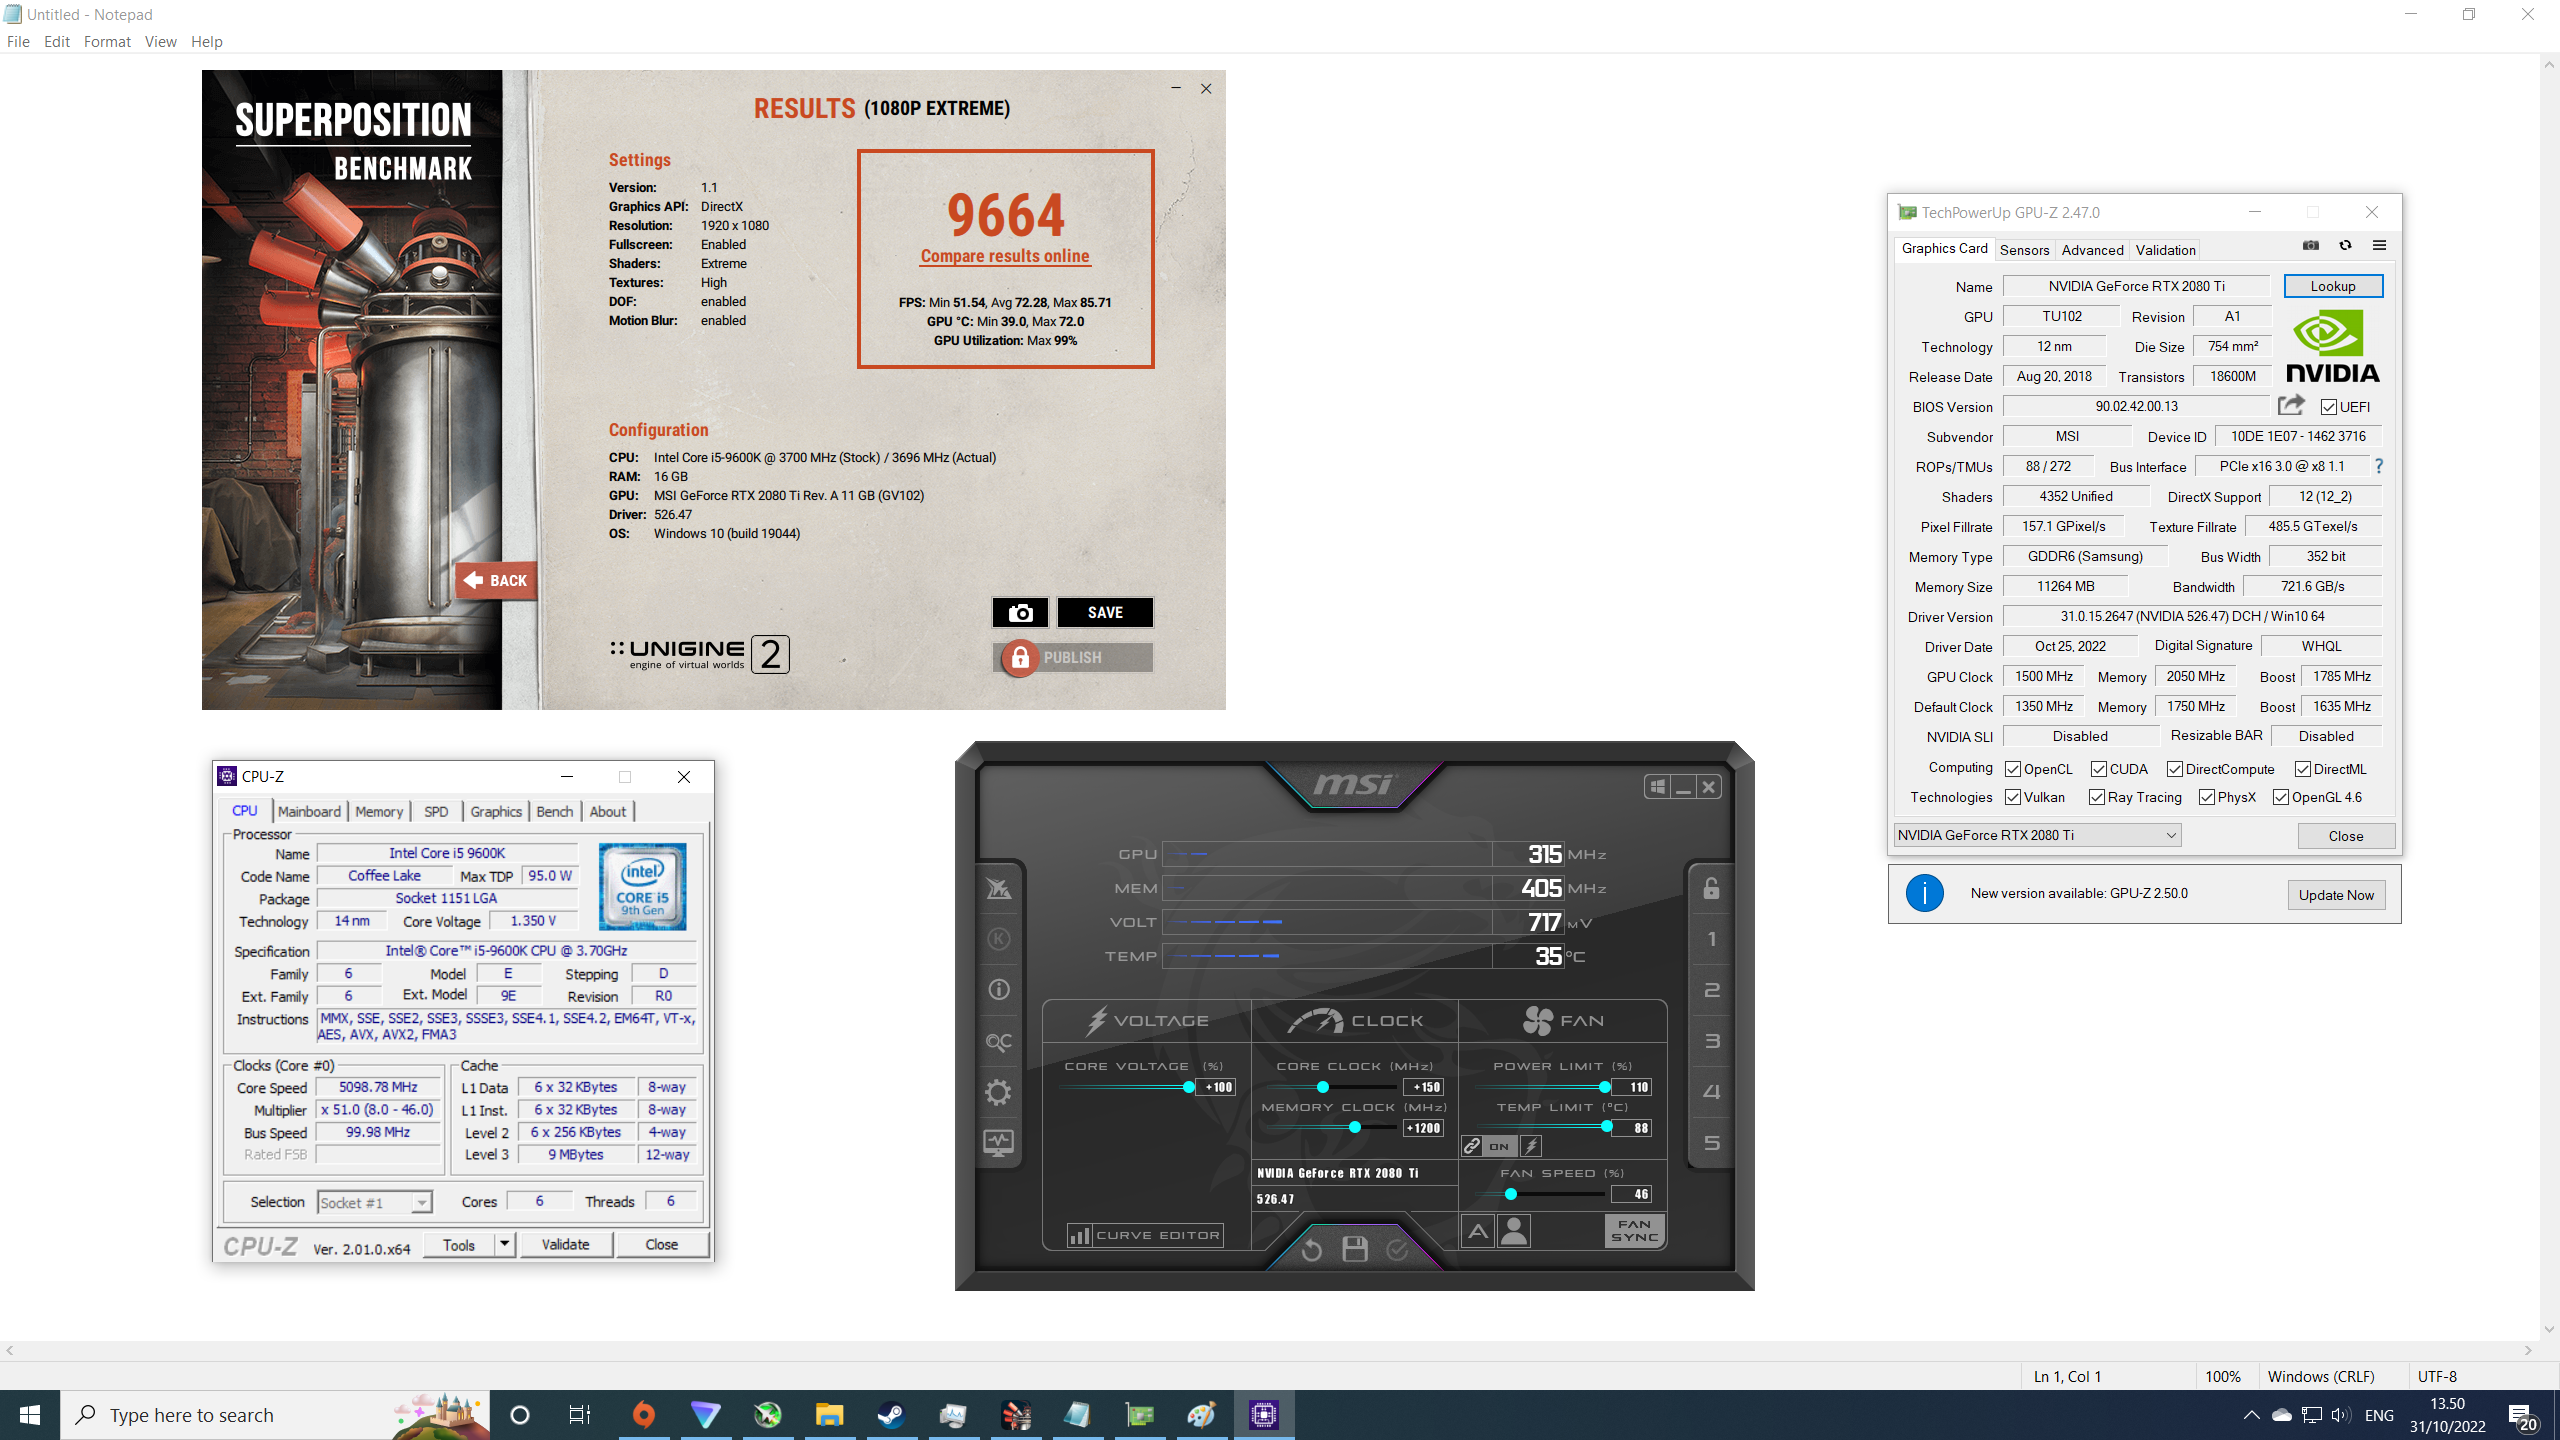This screenshot has width=2560, height=1440.
Task: Open the Socket #1 selection dropdown
Action: [x=375, y=1203]
